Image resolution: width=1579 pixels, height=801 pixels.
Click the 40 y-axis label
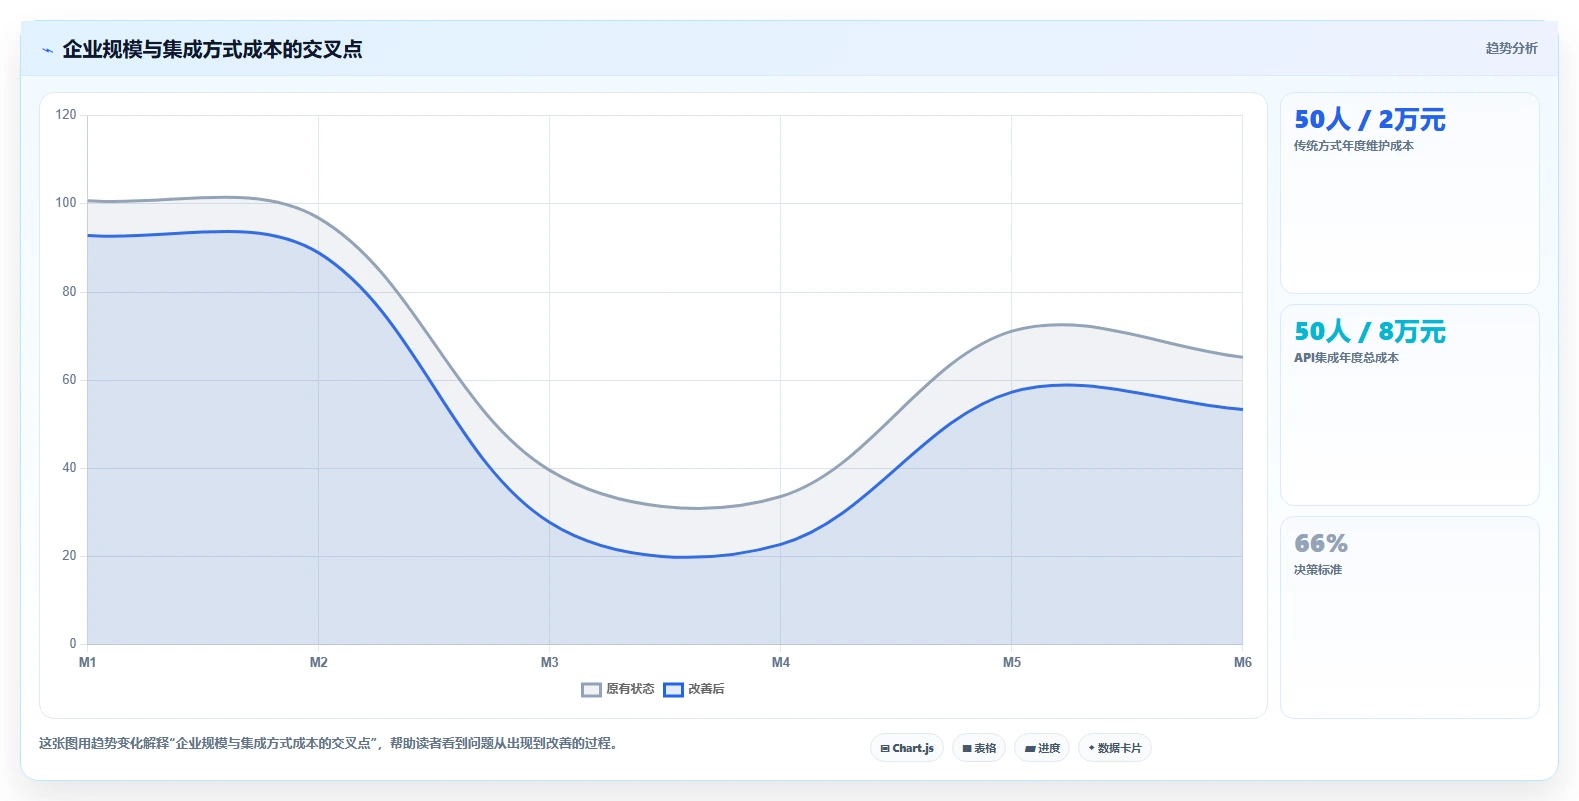[69, 468]
